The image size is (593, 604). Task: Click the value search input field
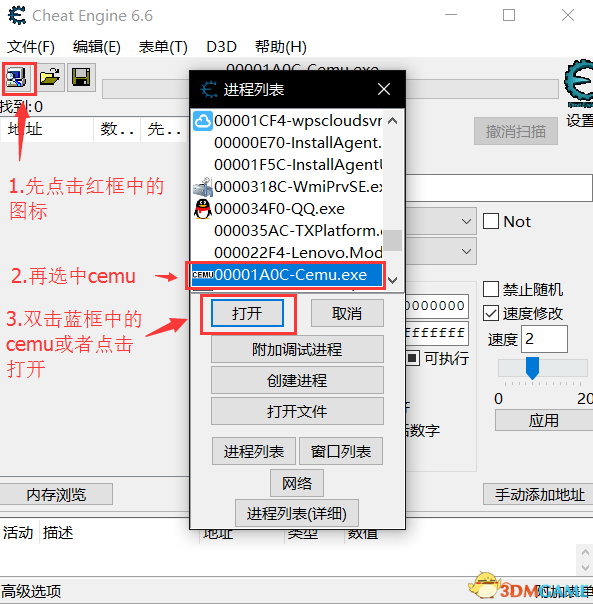(499, 188)
